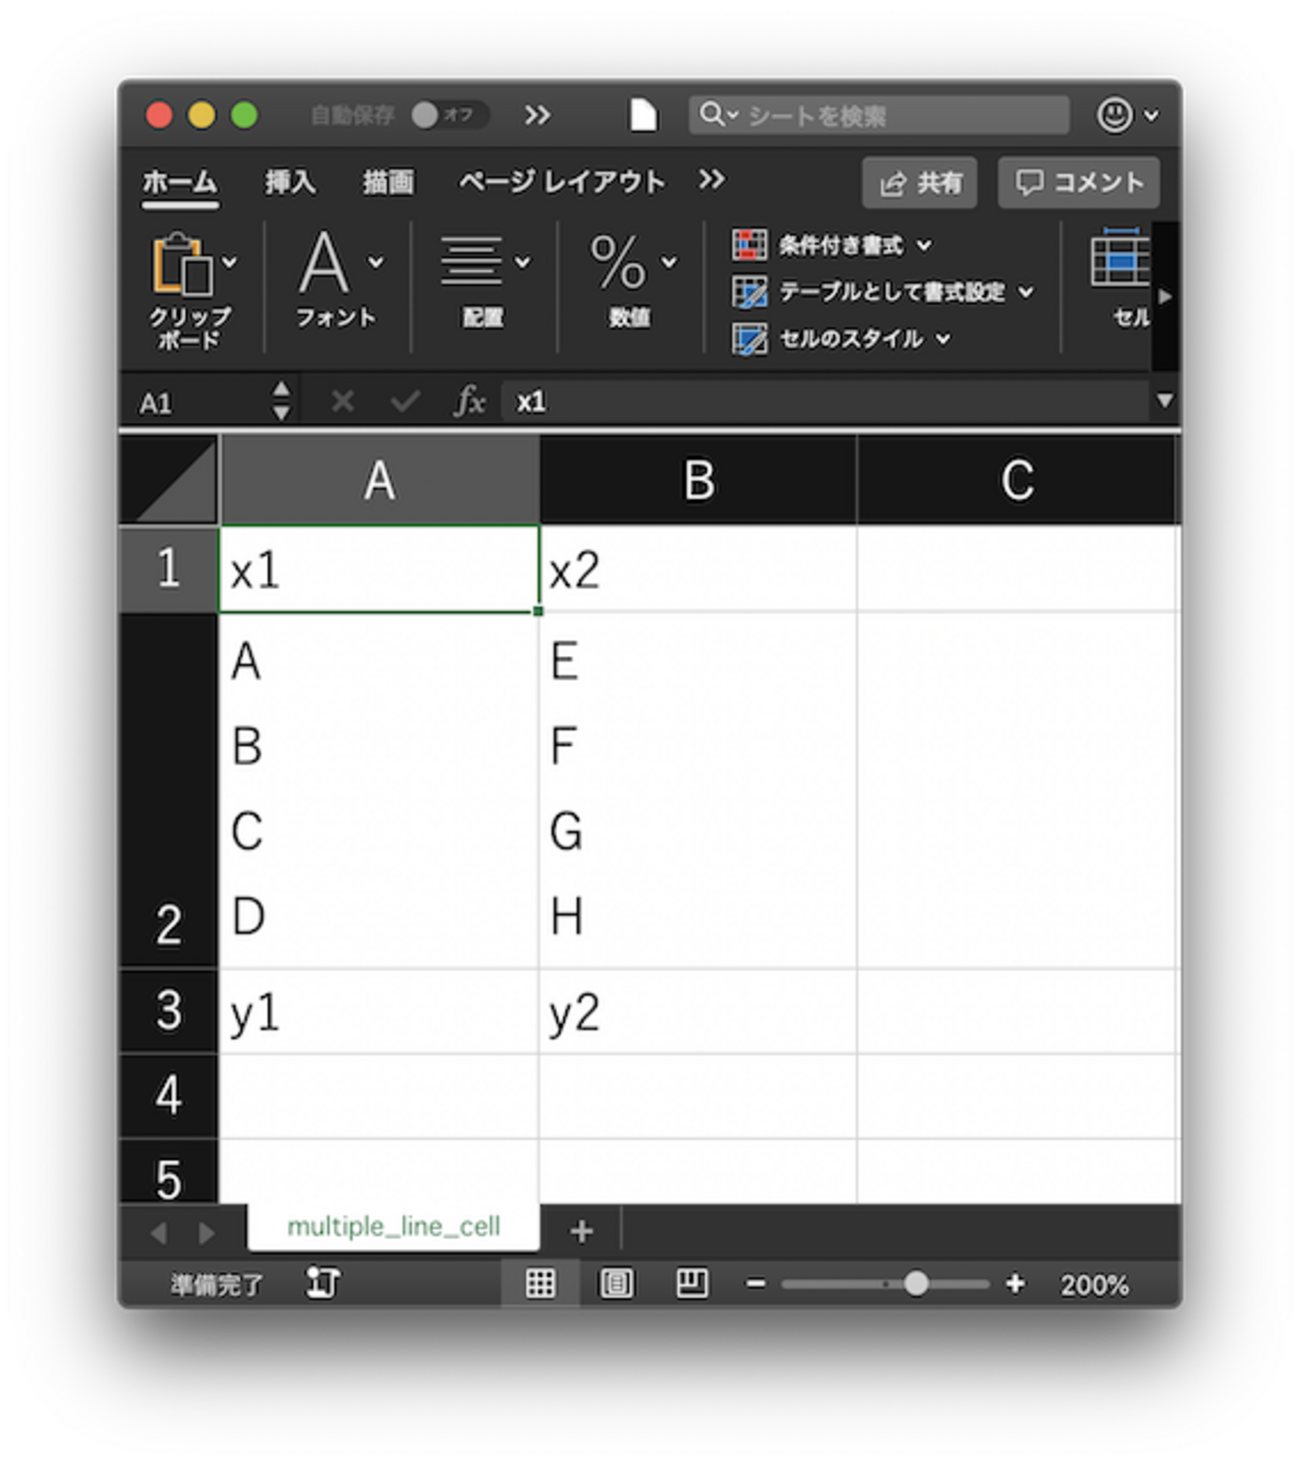Viewport: 1300px width, 1465px height.
Task: Open the fx insert function icon
Action: [x=469, y=402]
